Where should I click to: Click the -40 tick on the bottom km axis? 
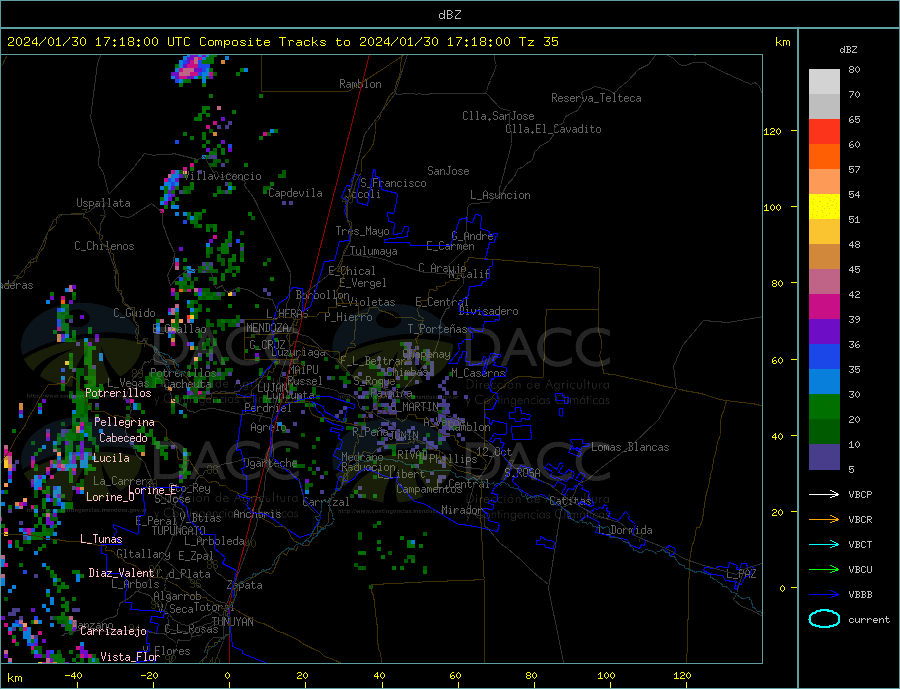(x=73, y=676)
